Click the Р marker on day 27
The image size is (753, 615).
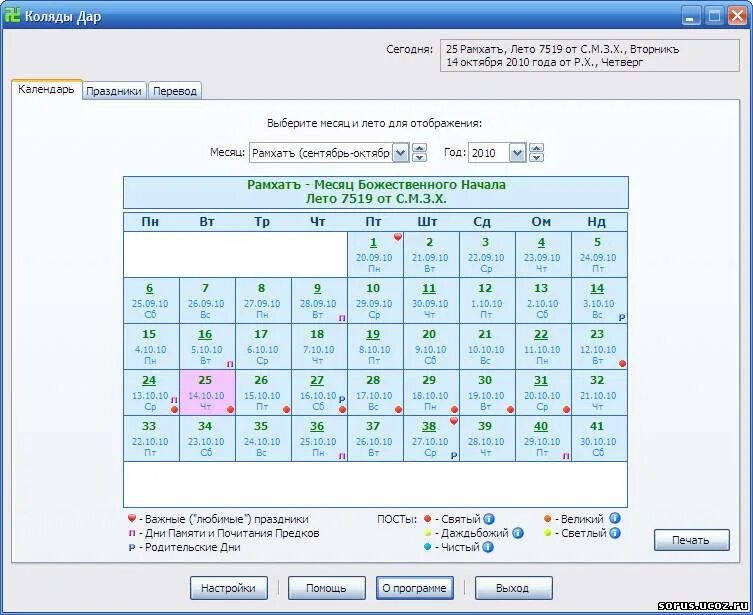(342, 399)
